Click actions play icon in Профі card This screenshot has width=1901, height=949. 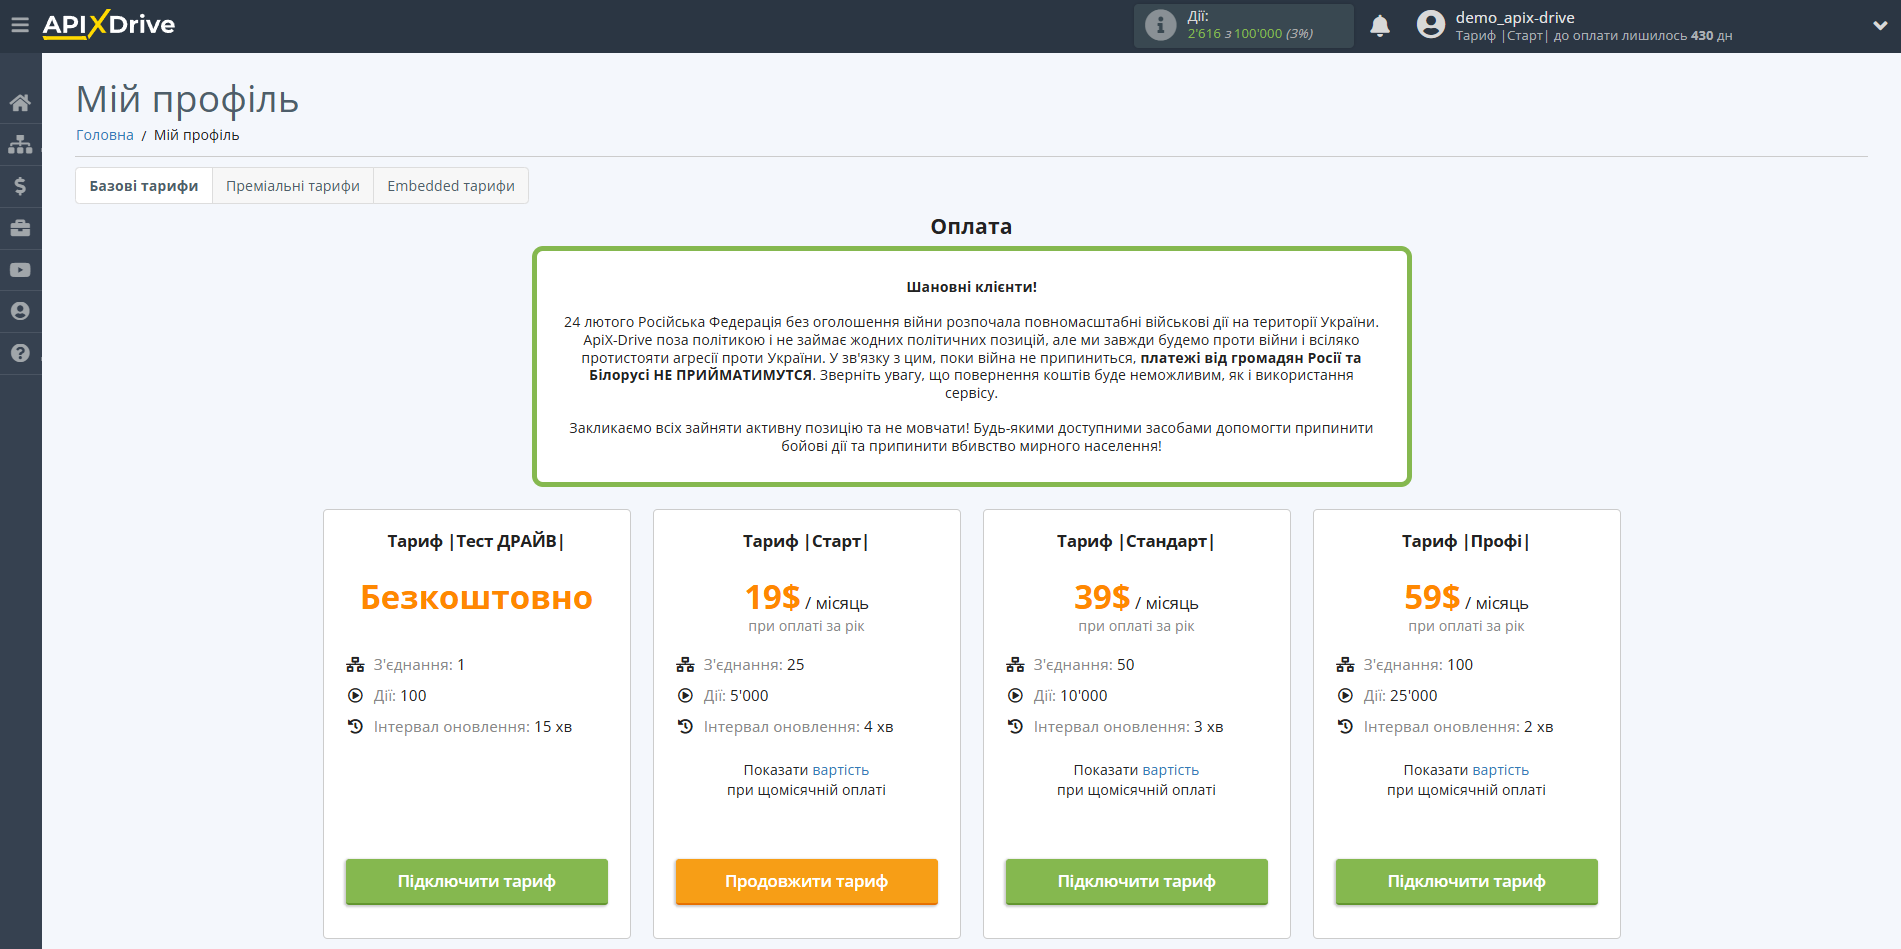[1345, 696]
